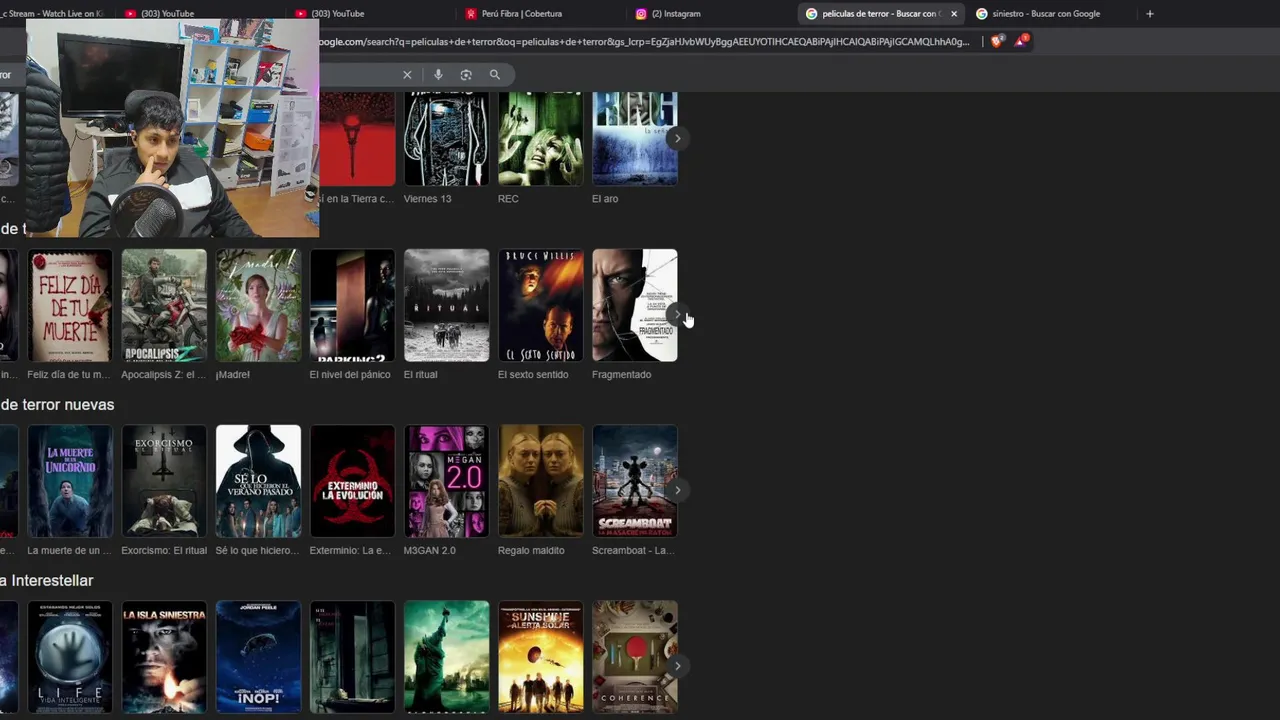1280x720 pixels.
Task: Open the El nivel del pánico poster
Action: click(x=352, y=305)
